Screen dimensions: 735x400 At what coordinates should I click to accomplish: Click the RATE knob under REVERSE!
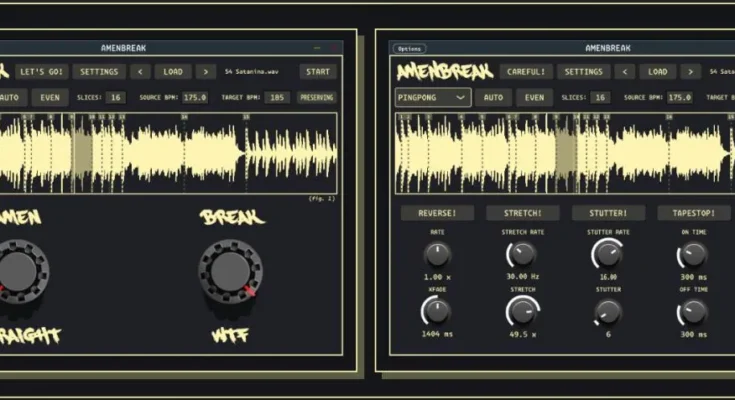(437, 254)
